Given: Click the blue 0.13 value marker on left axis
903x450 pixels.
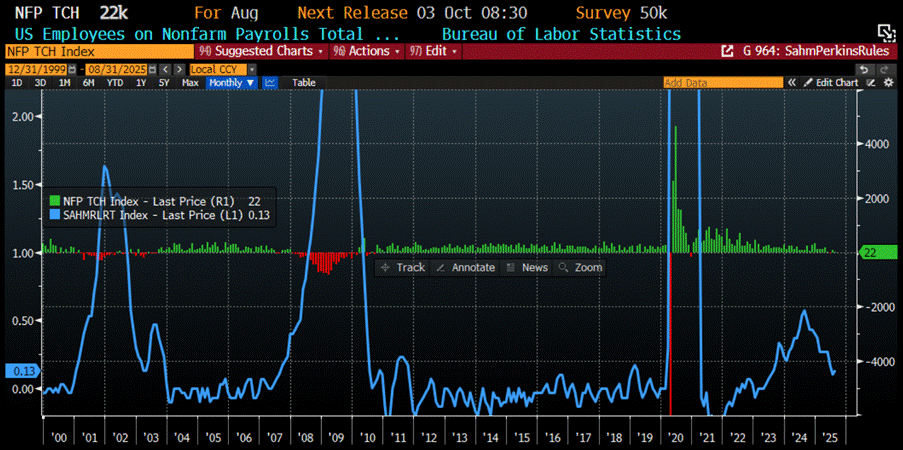Looking at the screenshot, I should tap(23, 371).
